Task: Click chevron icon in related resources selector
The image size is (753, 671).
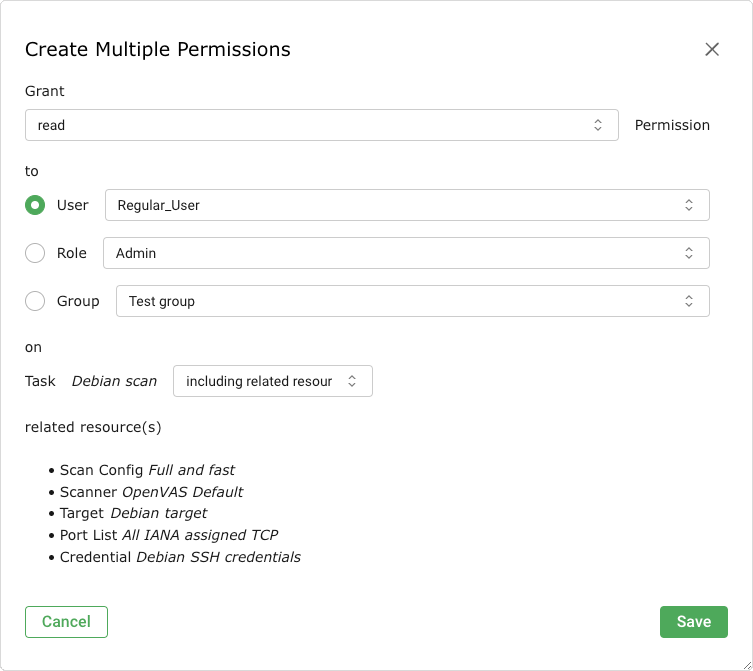Action: coord(352,381)
